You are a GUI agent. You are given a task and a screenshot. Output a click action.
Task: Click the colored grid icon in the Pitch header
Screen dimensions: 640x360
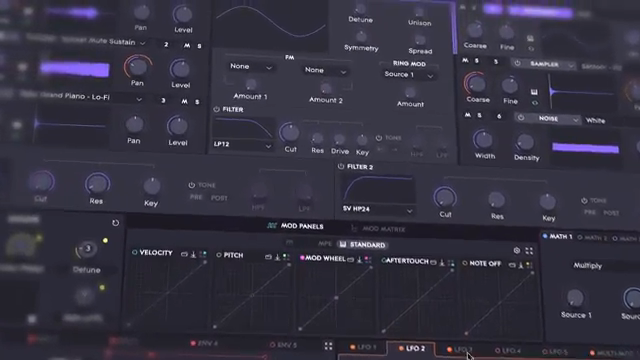tap(286, 257)
